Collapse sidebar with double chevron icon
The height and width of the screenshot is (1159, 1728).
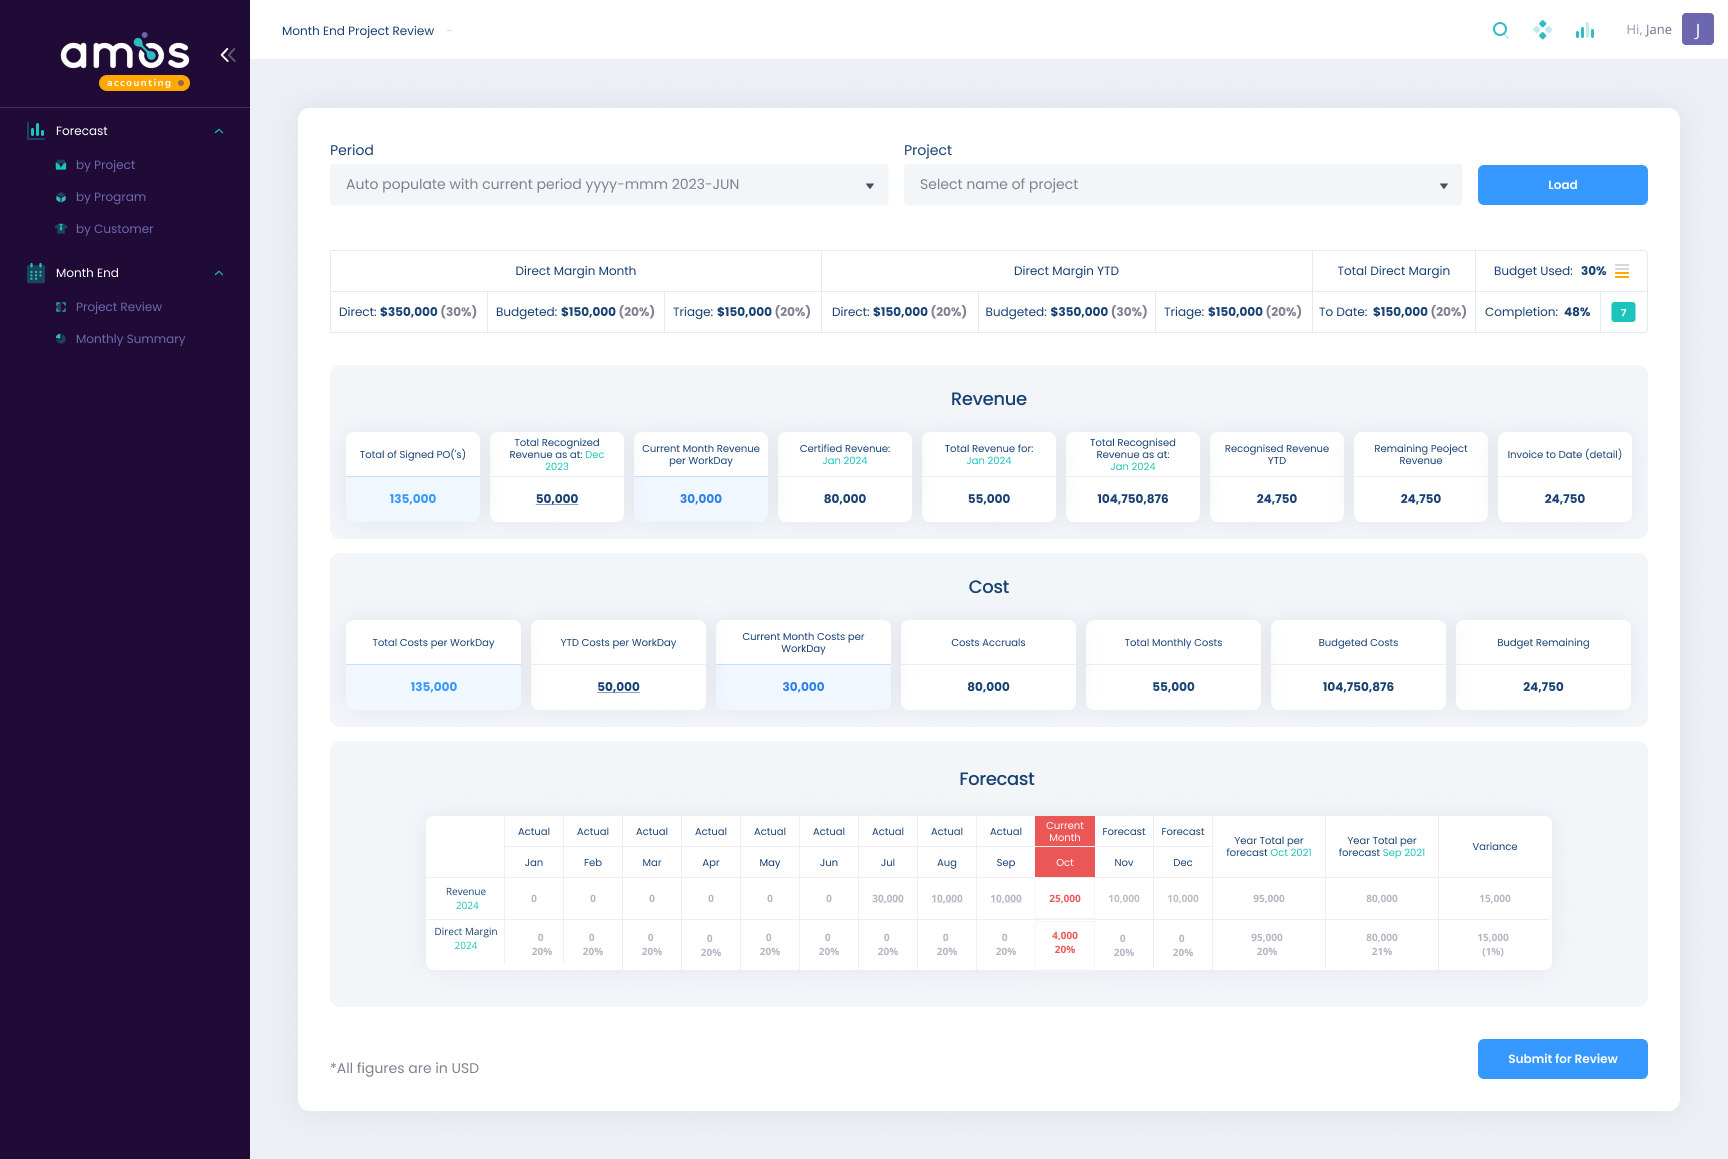point(228,55)
